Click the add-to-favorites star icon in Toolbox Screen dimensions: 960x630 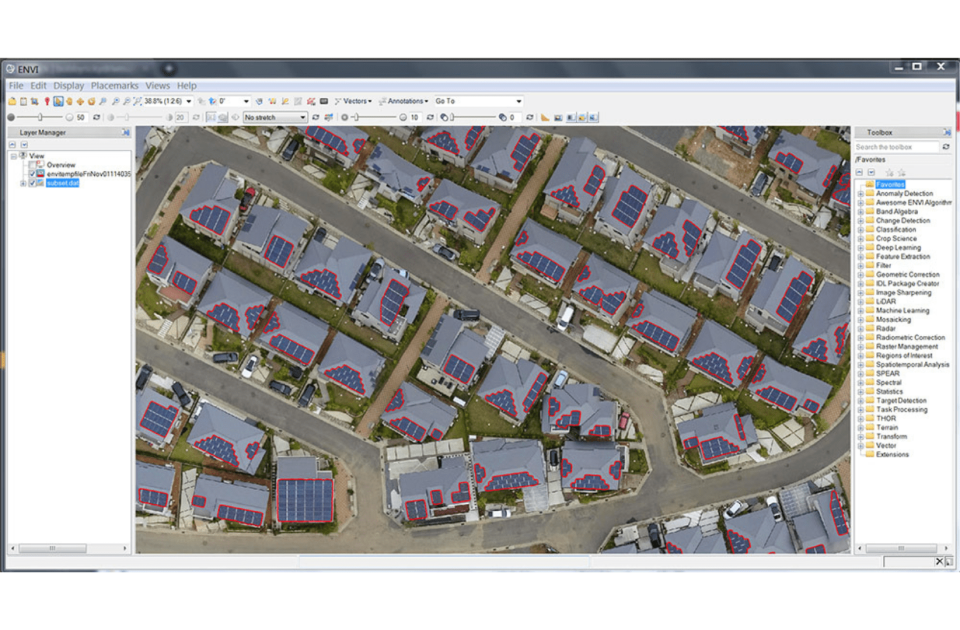pos(888,172)
